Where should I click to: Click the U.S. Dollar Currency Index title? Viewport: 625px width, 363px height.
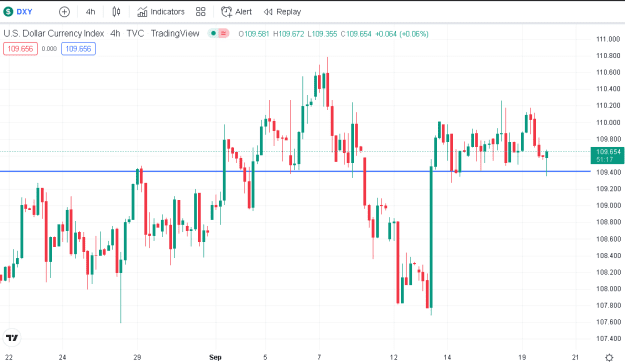(54, 33)
